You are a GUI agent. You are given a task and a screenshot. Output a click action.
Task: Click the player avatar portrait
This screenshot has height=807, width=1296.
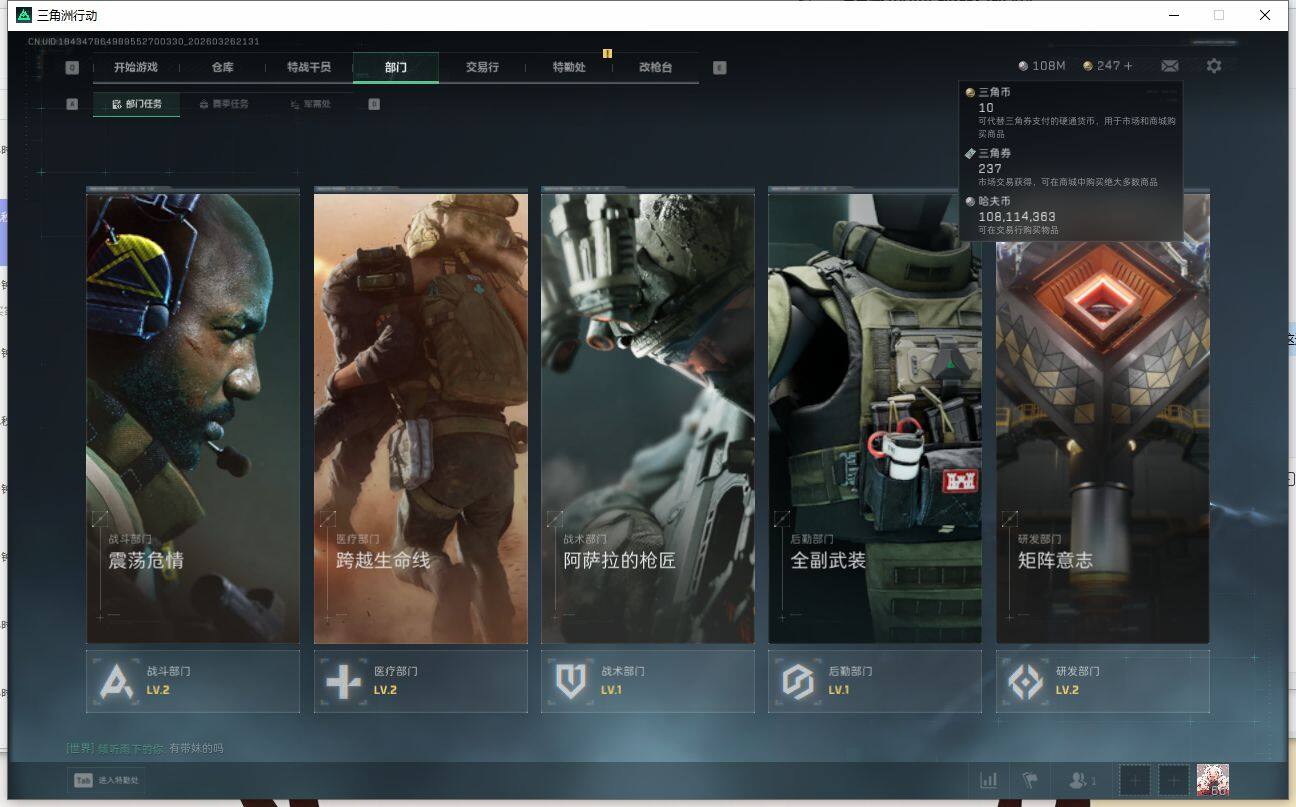click(x=1212, y=780)
